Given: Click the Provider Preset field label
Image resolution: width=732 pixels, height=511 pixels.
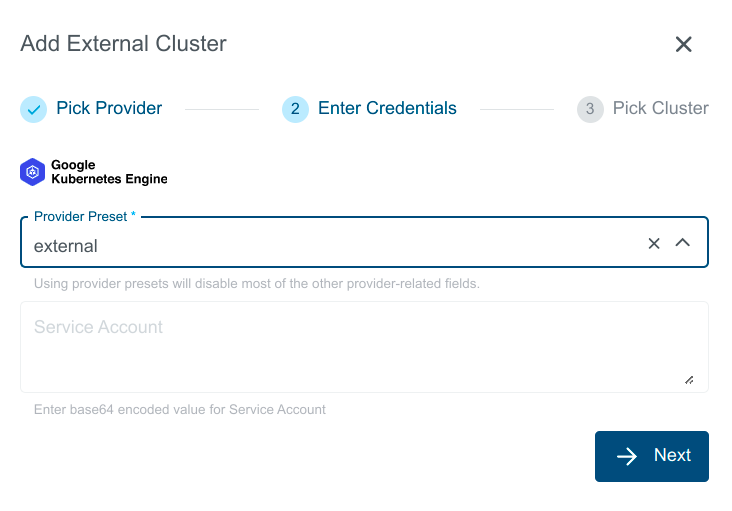Looking at the screenshot, I should point(85,216).
